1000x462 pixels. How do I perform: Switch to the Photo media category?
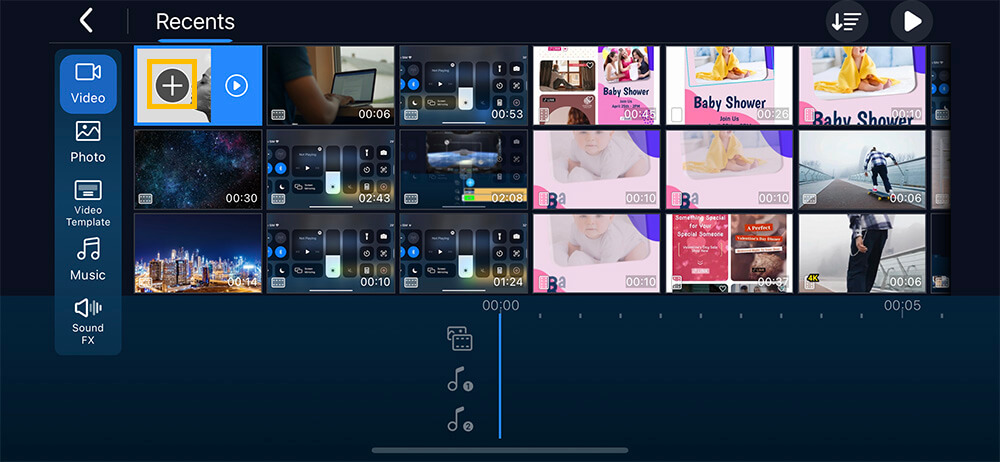88,142
